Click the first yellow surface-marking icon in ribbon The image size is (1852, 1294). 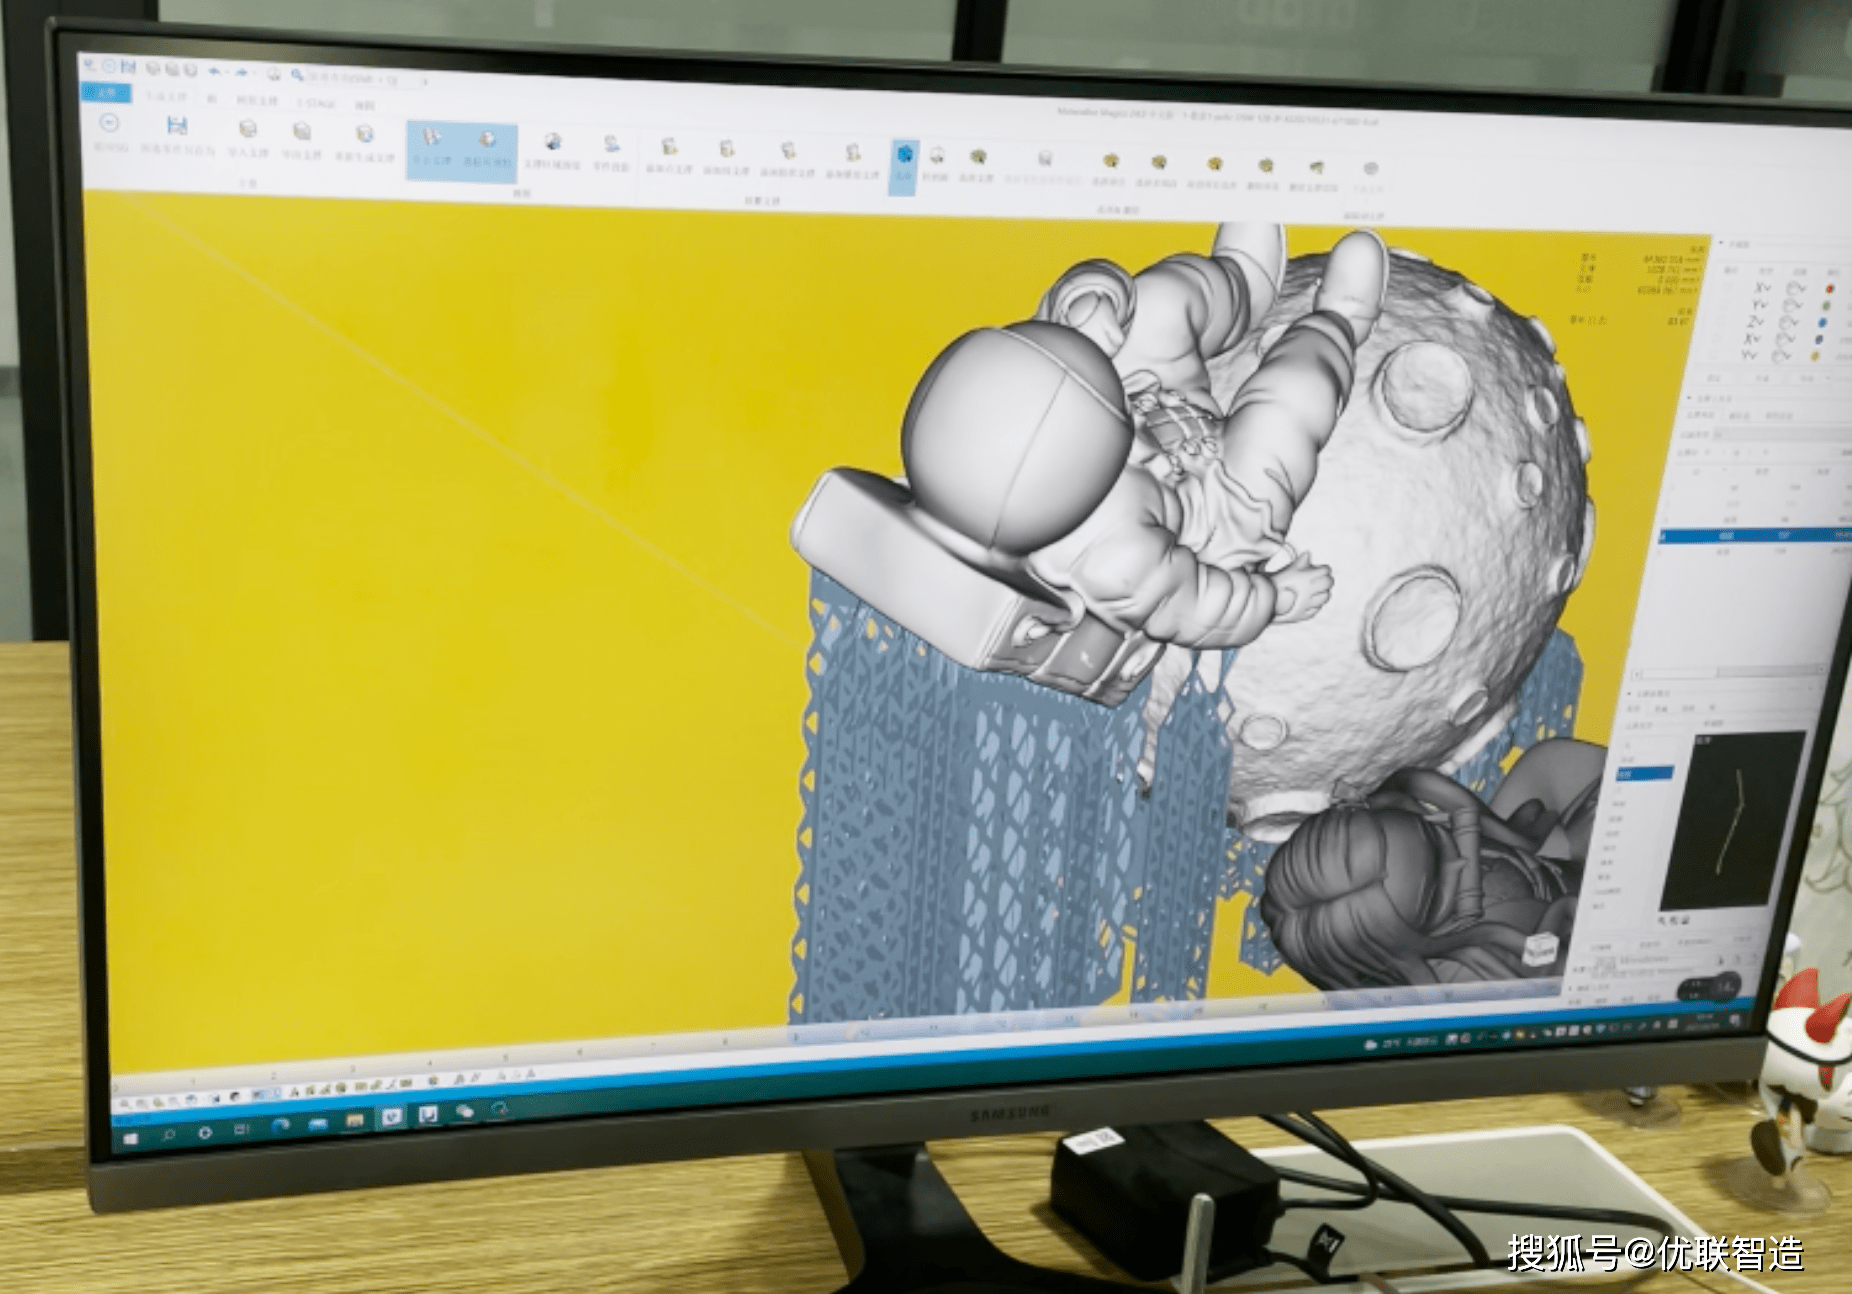1110,160
